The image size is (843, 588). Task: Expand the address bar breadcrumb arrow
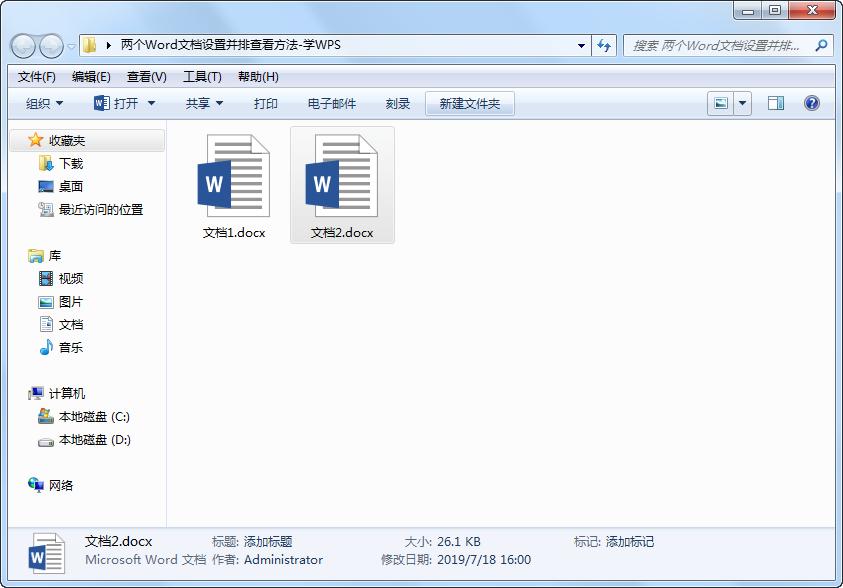pos(109,45)
